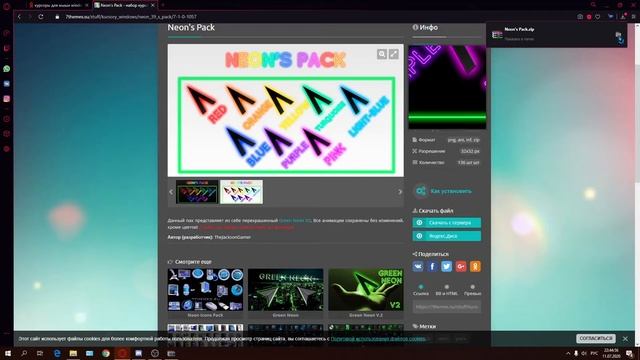640x360 pixels.
Task: Open a new browser tab
Action: [162, 5]
